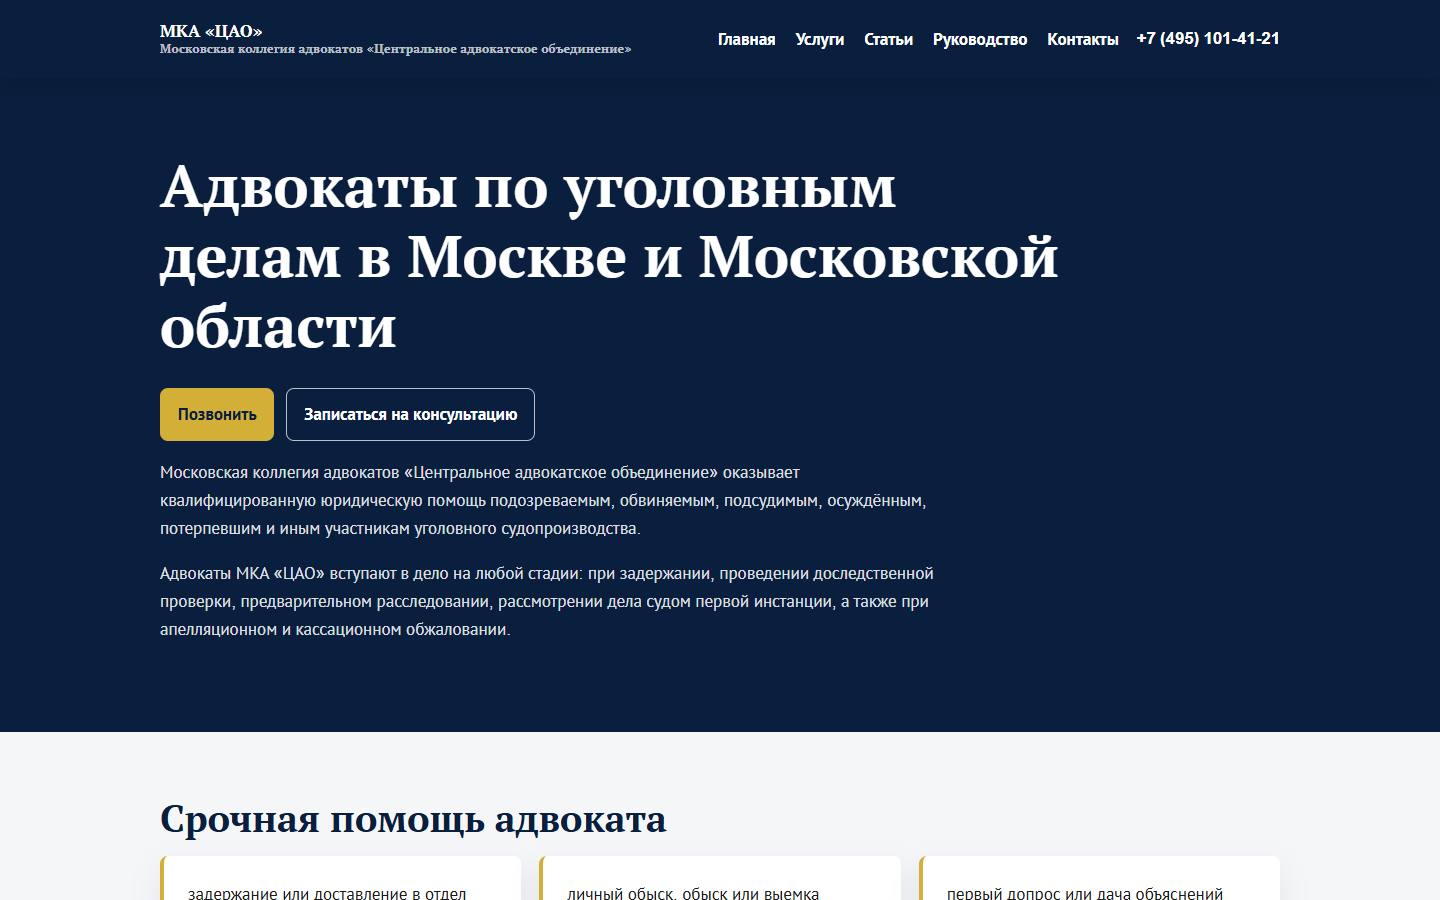Select the задержание или доставление в отдел card
The image size is (1440, 900).
tap(340, 879)
